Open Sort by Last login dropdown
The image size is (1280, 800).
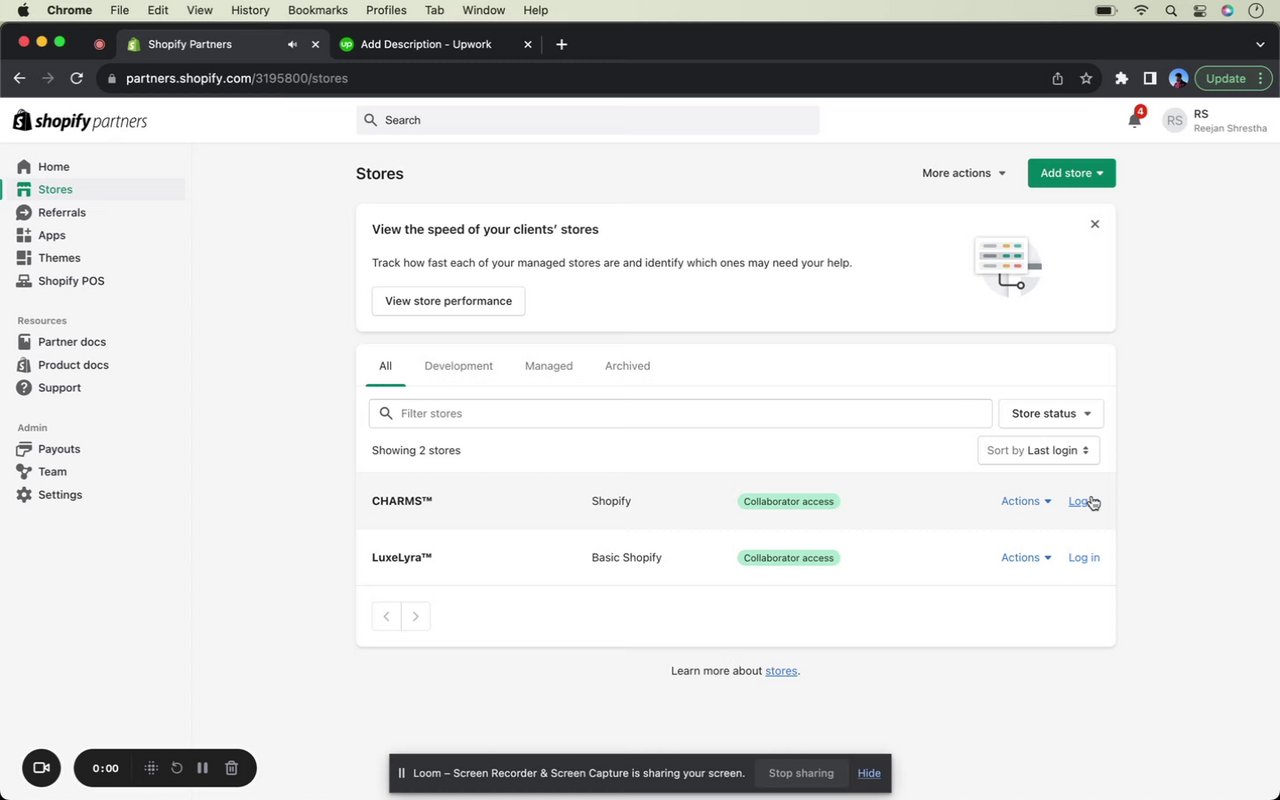coord(1038,450)
